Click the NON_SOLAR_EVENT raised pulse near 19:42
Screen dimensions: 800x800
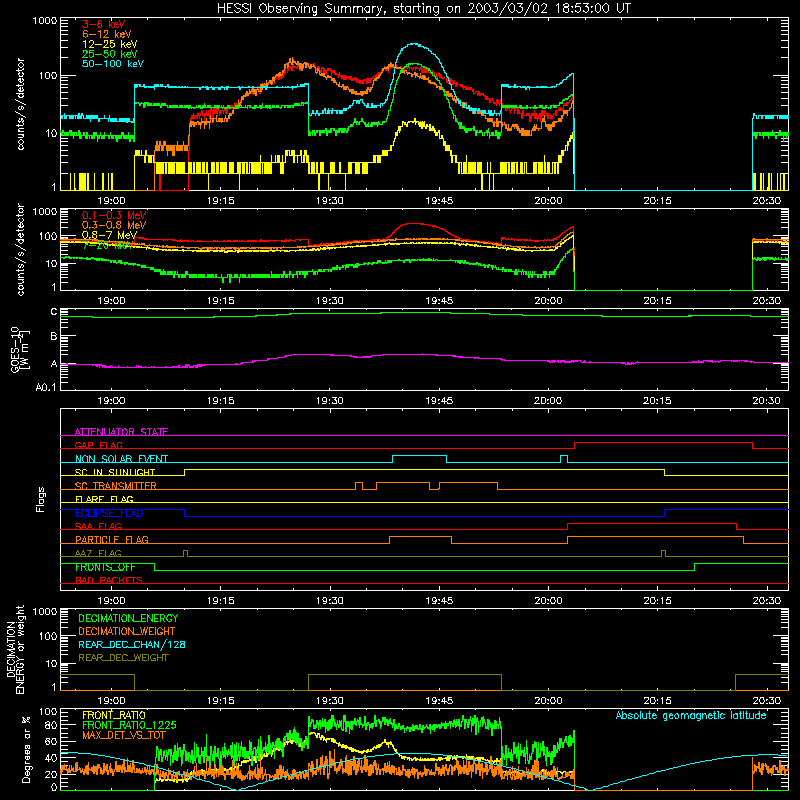click(x=419, y=456)
